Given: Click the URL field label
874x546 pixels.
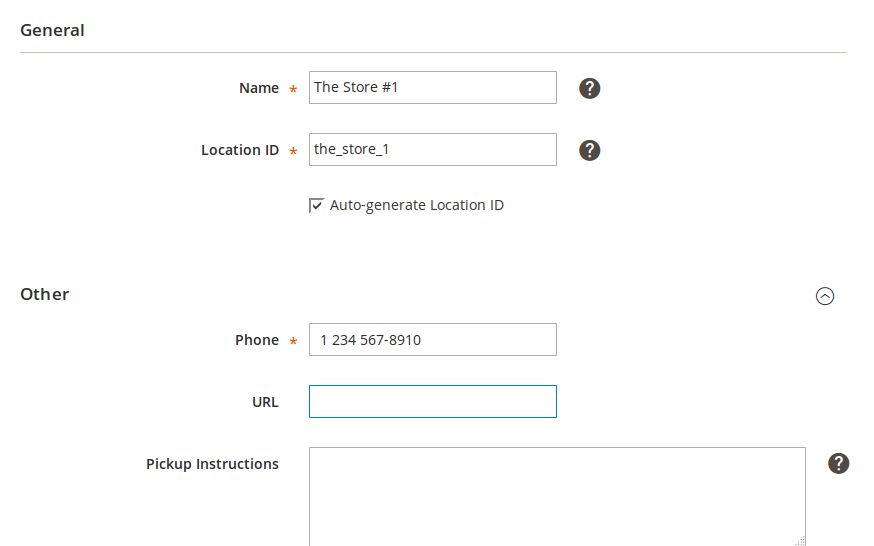Looking at the screenshot, I should tap(265, 402).
